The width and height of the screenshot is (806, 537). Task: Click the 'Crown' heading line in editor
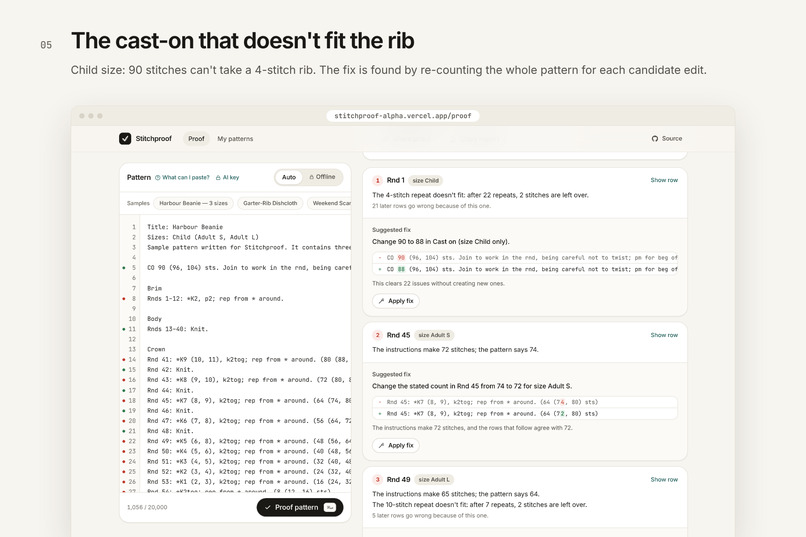point(156,349)
